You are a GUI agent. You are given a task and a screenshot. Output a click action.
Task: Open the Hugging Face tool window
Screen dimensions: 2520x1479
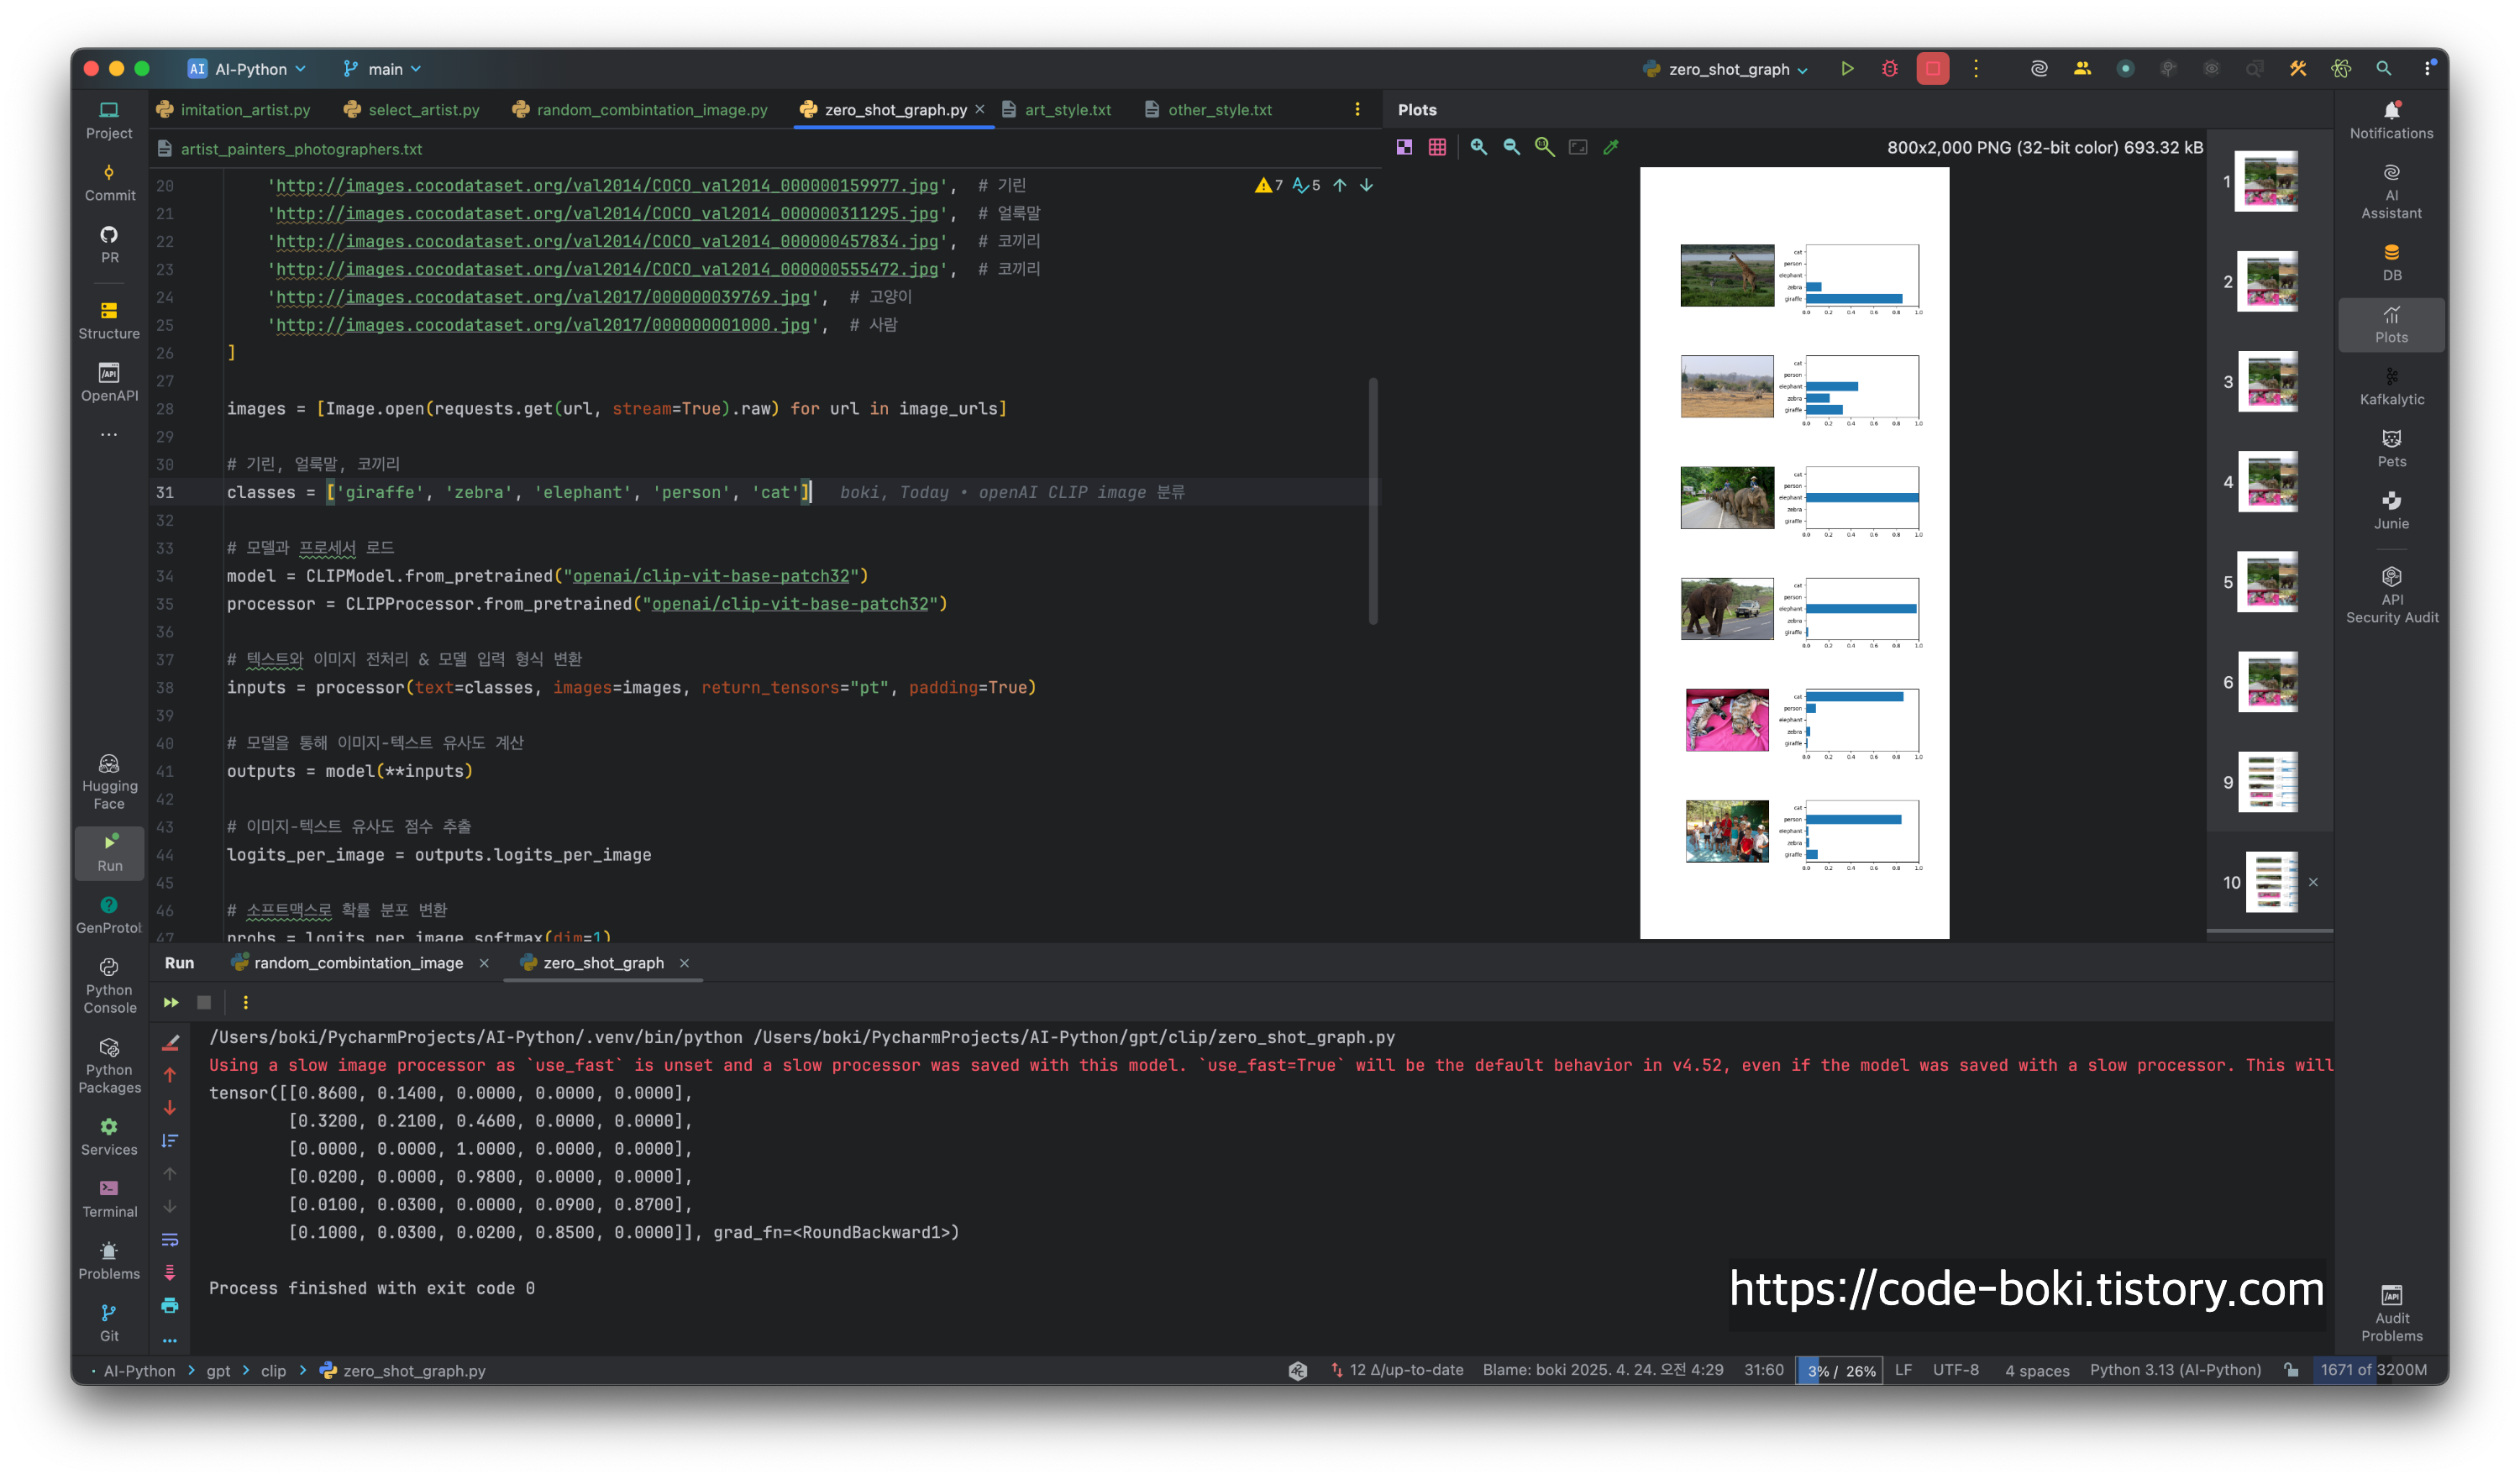109,780
